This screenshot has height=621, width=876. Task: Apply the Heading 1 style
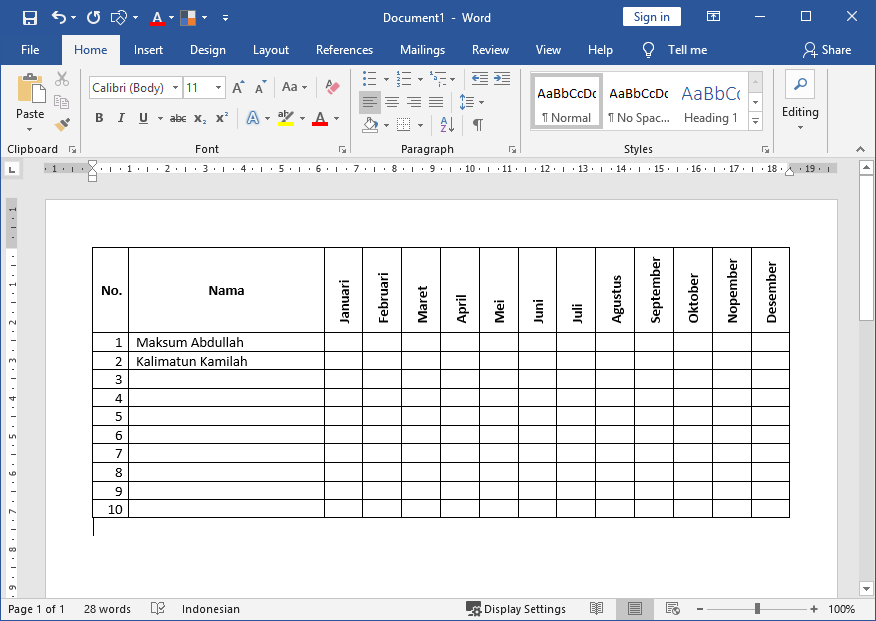tap(711, 102)
